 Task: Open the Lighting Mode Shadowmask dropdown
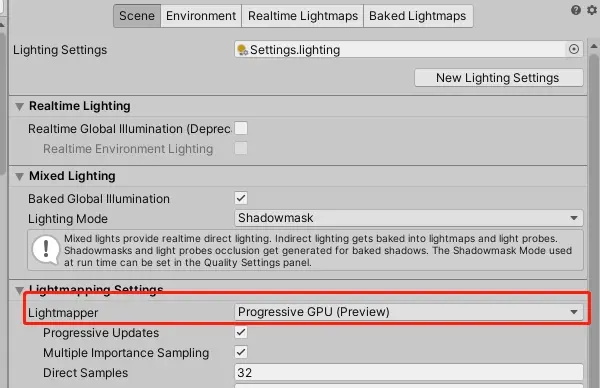[409, 218]
